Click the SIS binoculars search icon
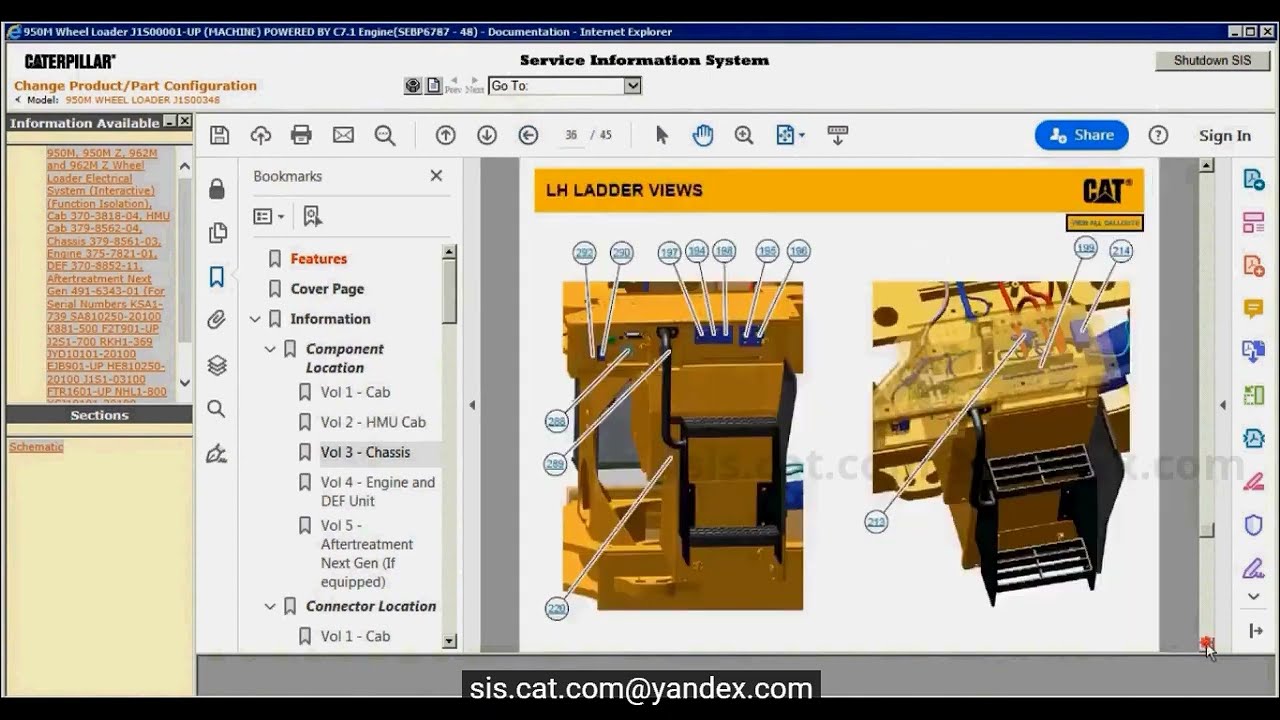The height and width of the screenshot is (720, 1280). point(413,86)
